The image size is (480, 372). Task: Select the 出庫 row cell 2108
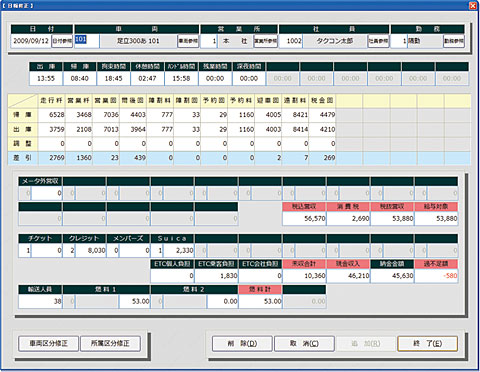pyautogui.click(x=79, y=129)
